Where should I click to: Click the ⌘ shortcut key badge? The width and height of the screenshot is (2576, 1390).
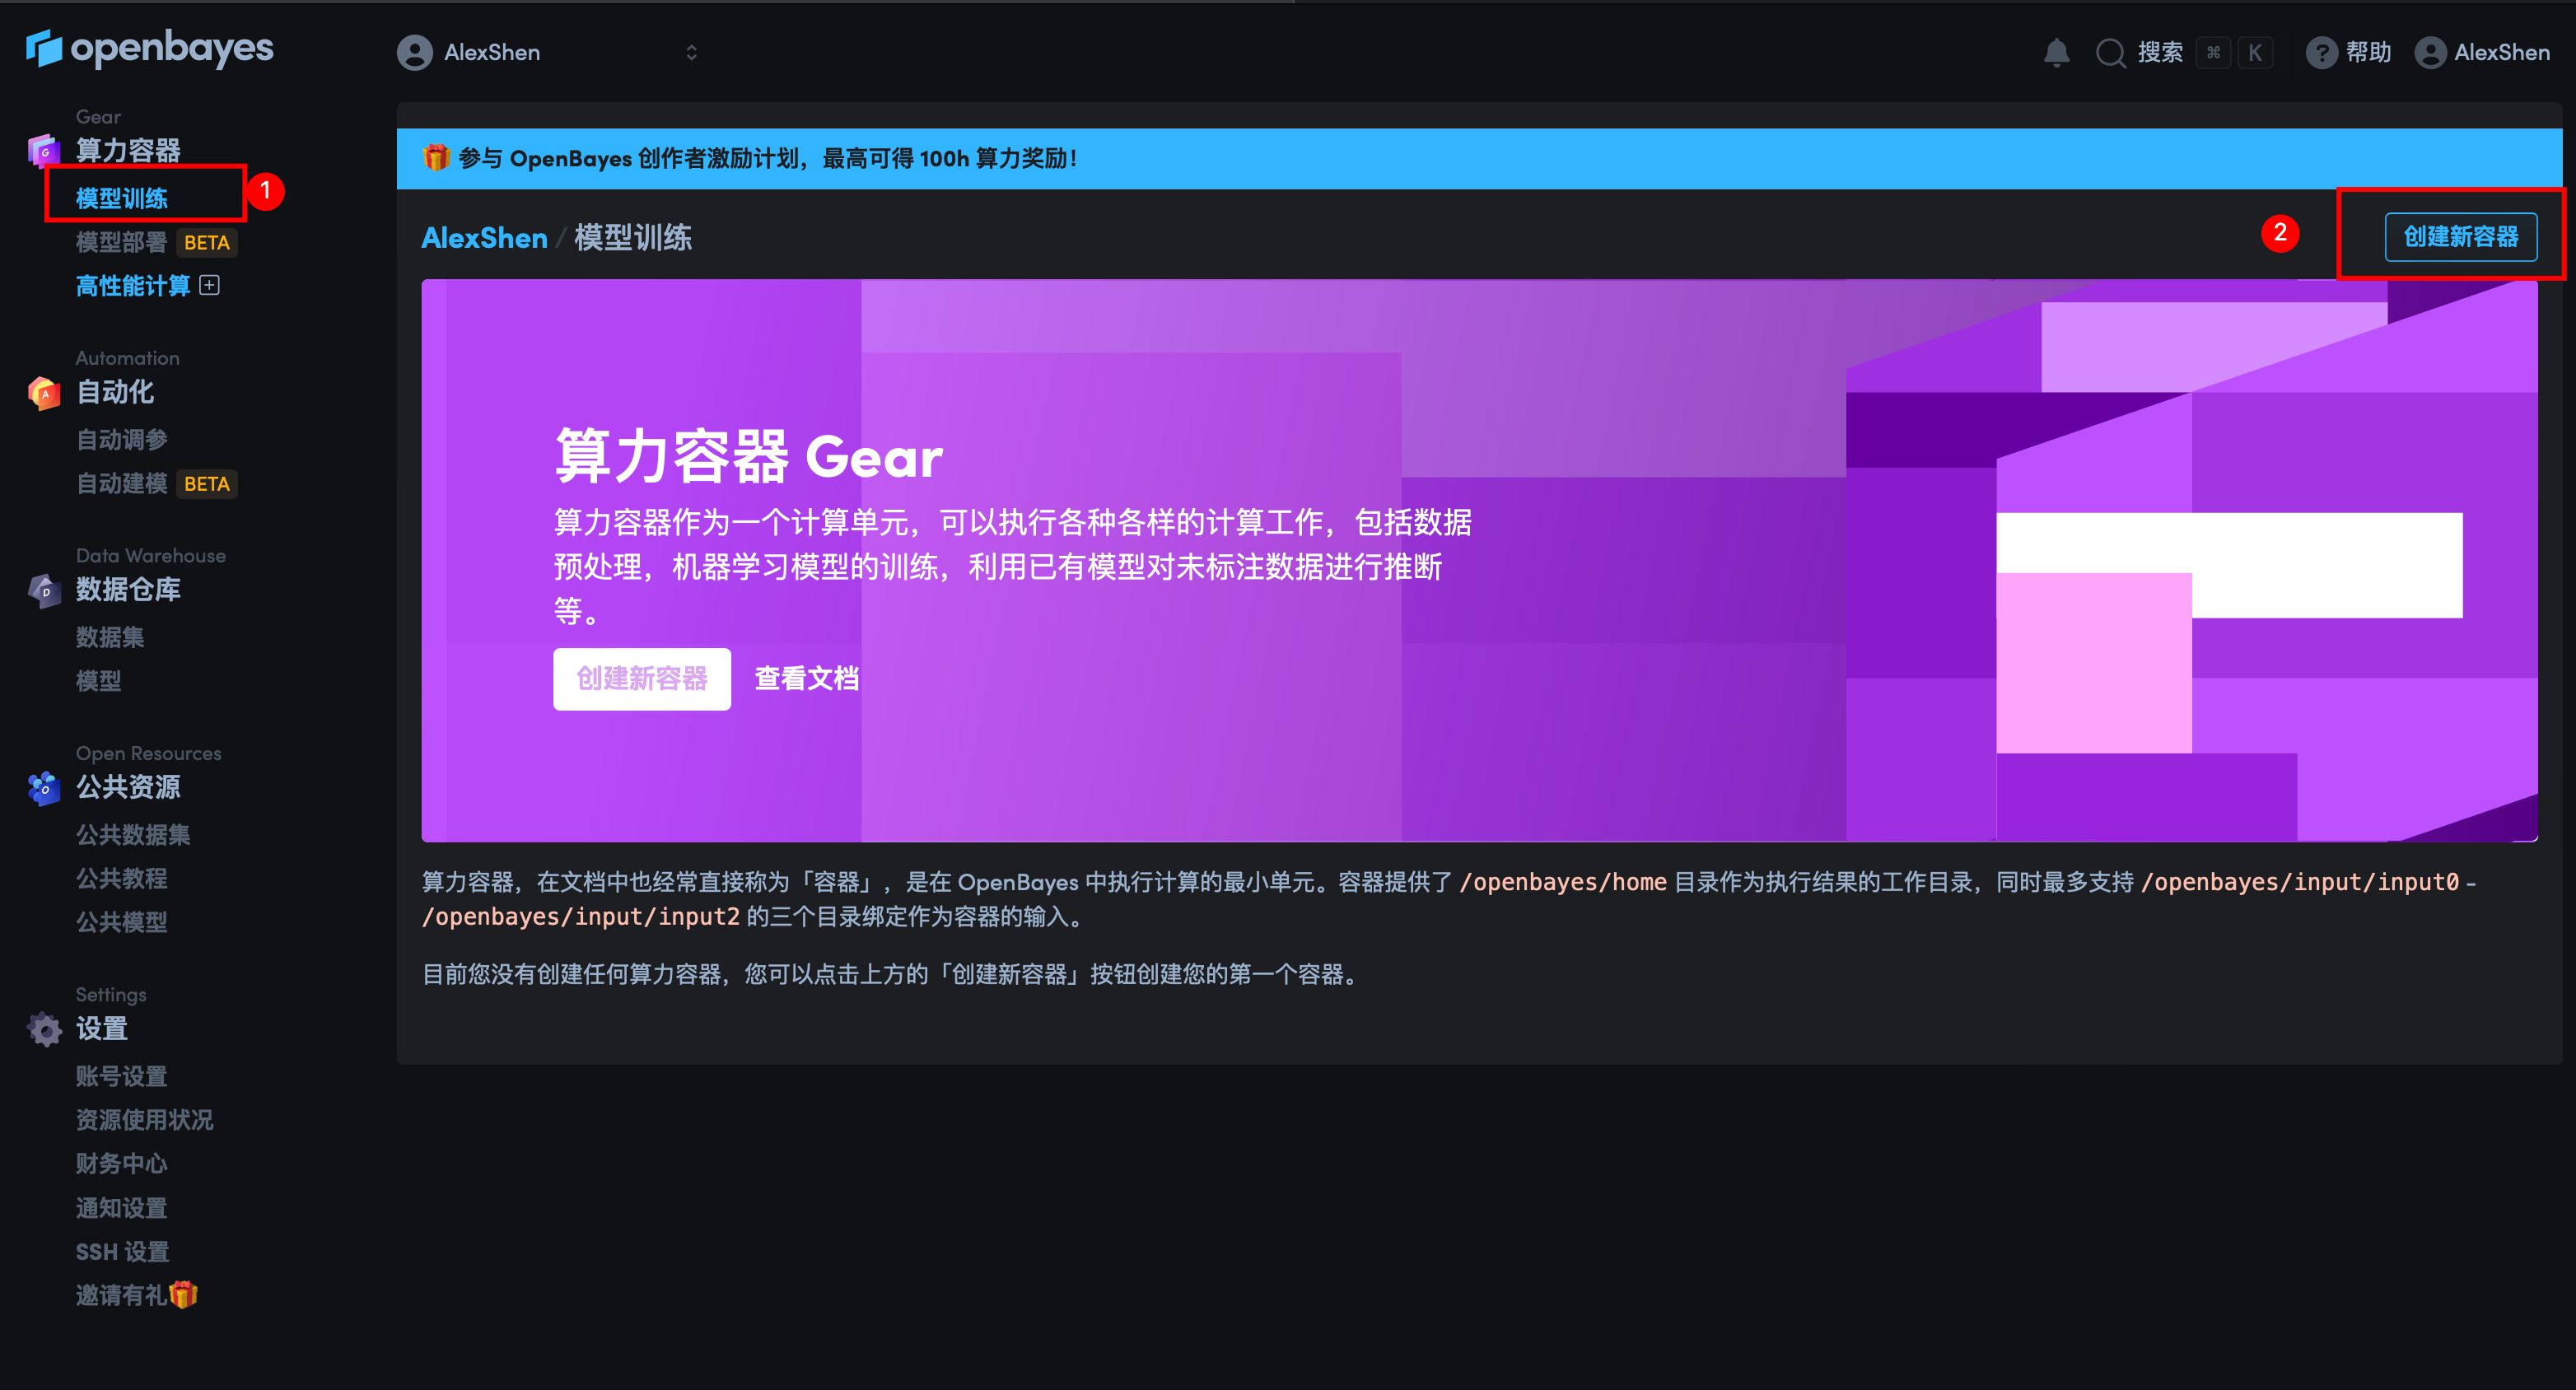point(2214,53)
